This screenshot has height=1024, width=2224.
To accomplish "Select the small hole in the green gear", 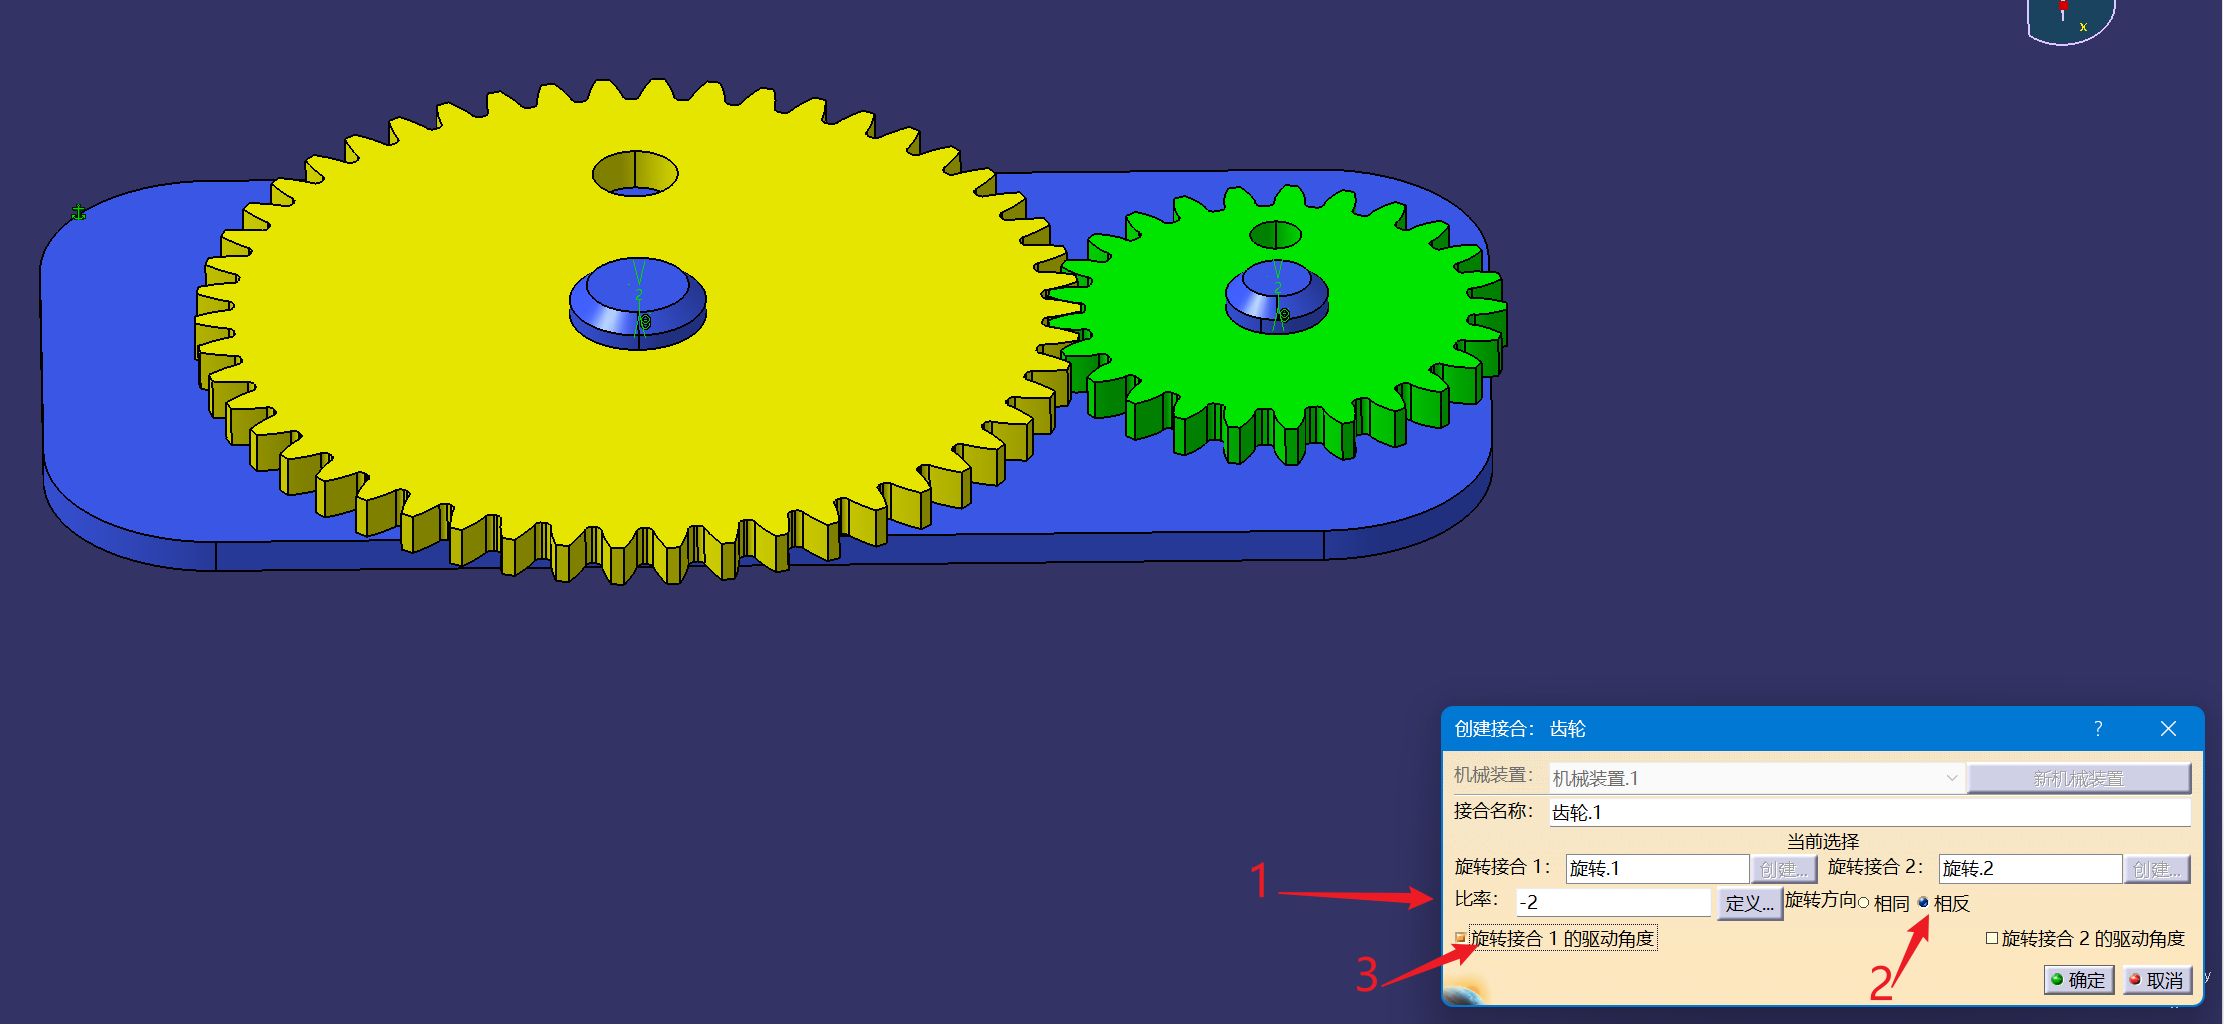I will pos(1275,235).
